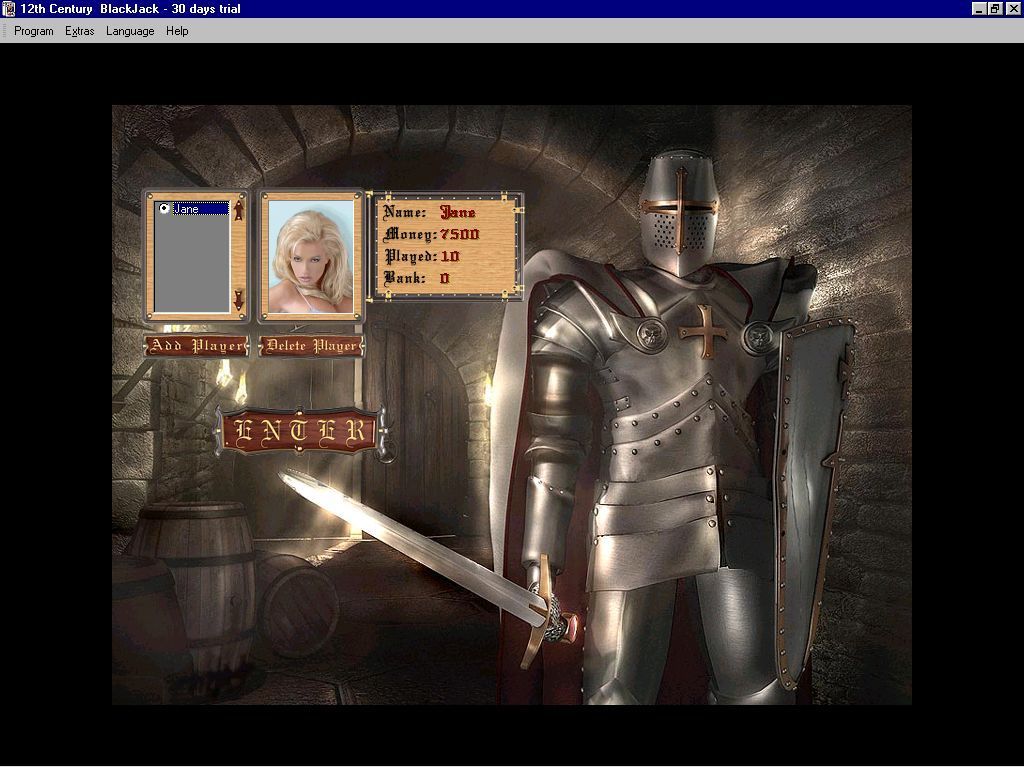Open the Help menu
Viewport: 1024px width, 768px height.
[177, 31]
